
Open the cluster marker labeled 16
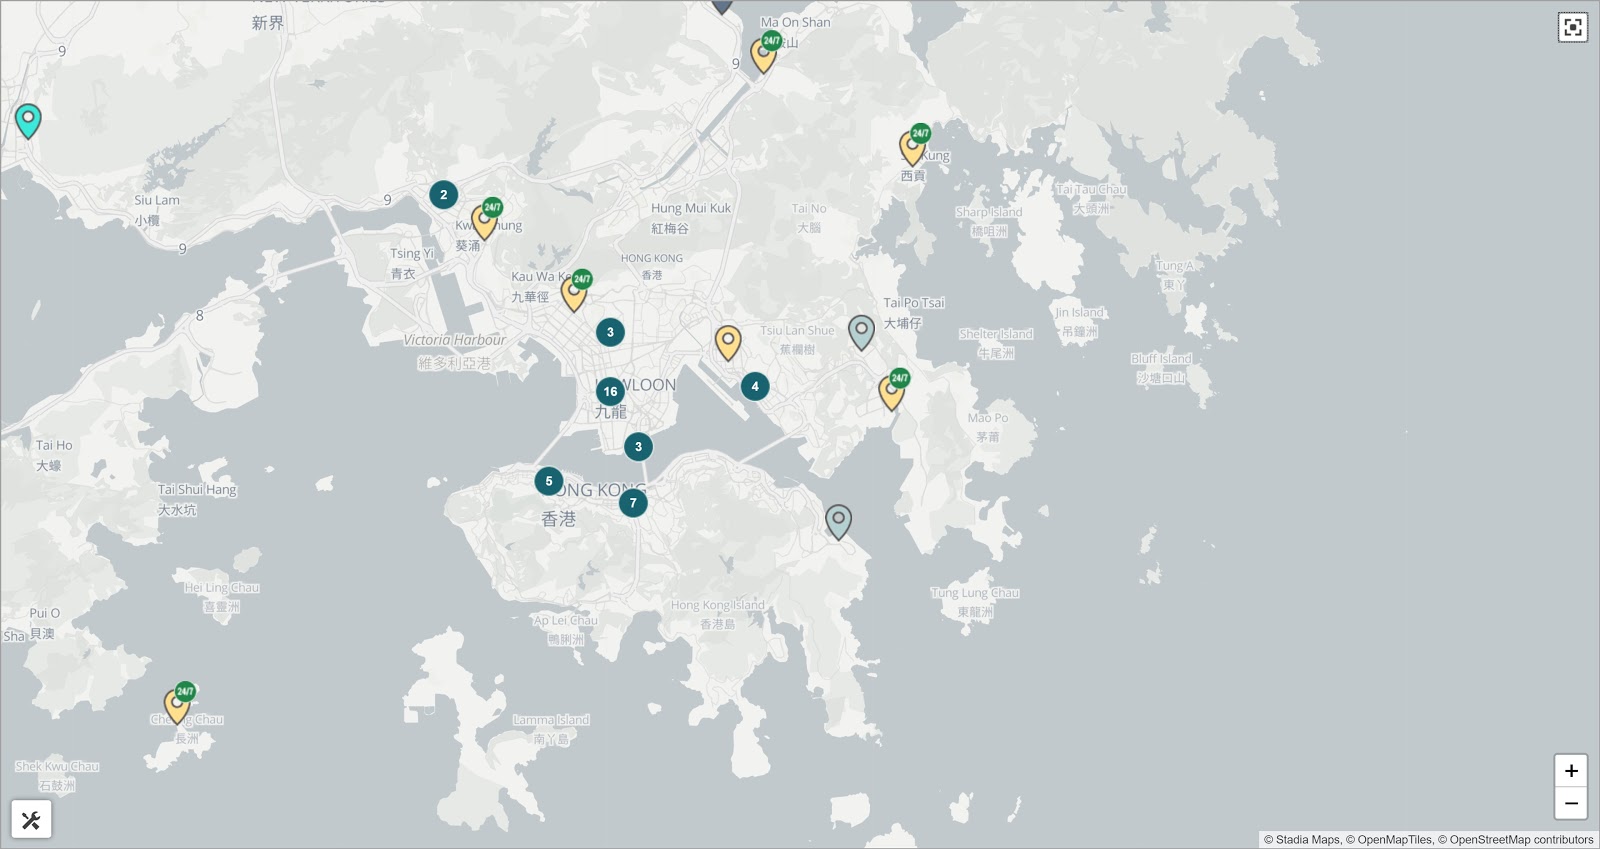point(610,392)
